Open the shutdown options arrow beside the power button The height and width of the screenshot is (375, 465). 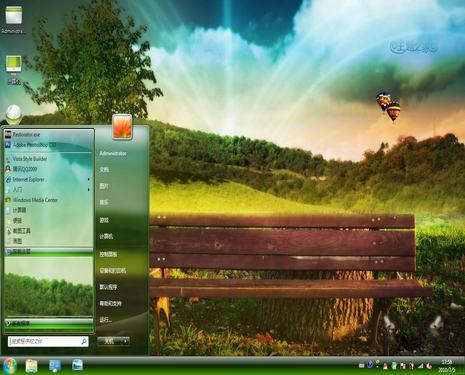(125, 341)
